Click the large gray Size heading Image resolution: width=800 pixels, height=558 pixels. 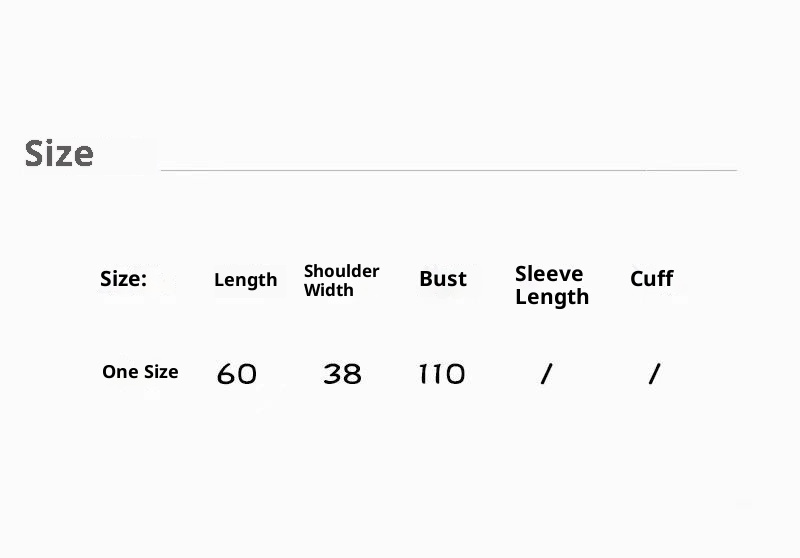59,154
